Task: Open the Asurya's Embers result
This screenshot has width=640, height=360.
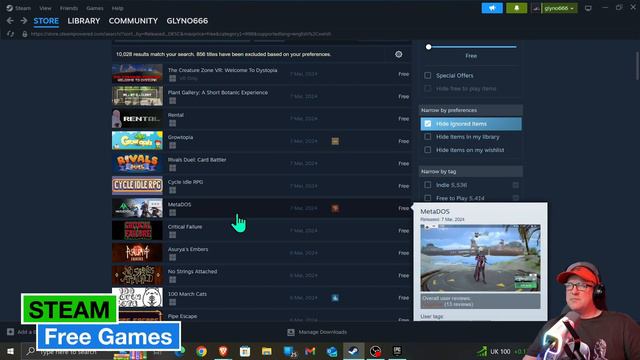Action: [261, 253]
